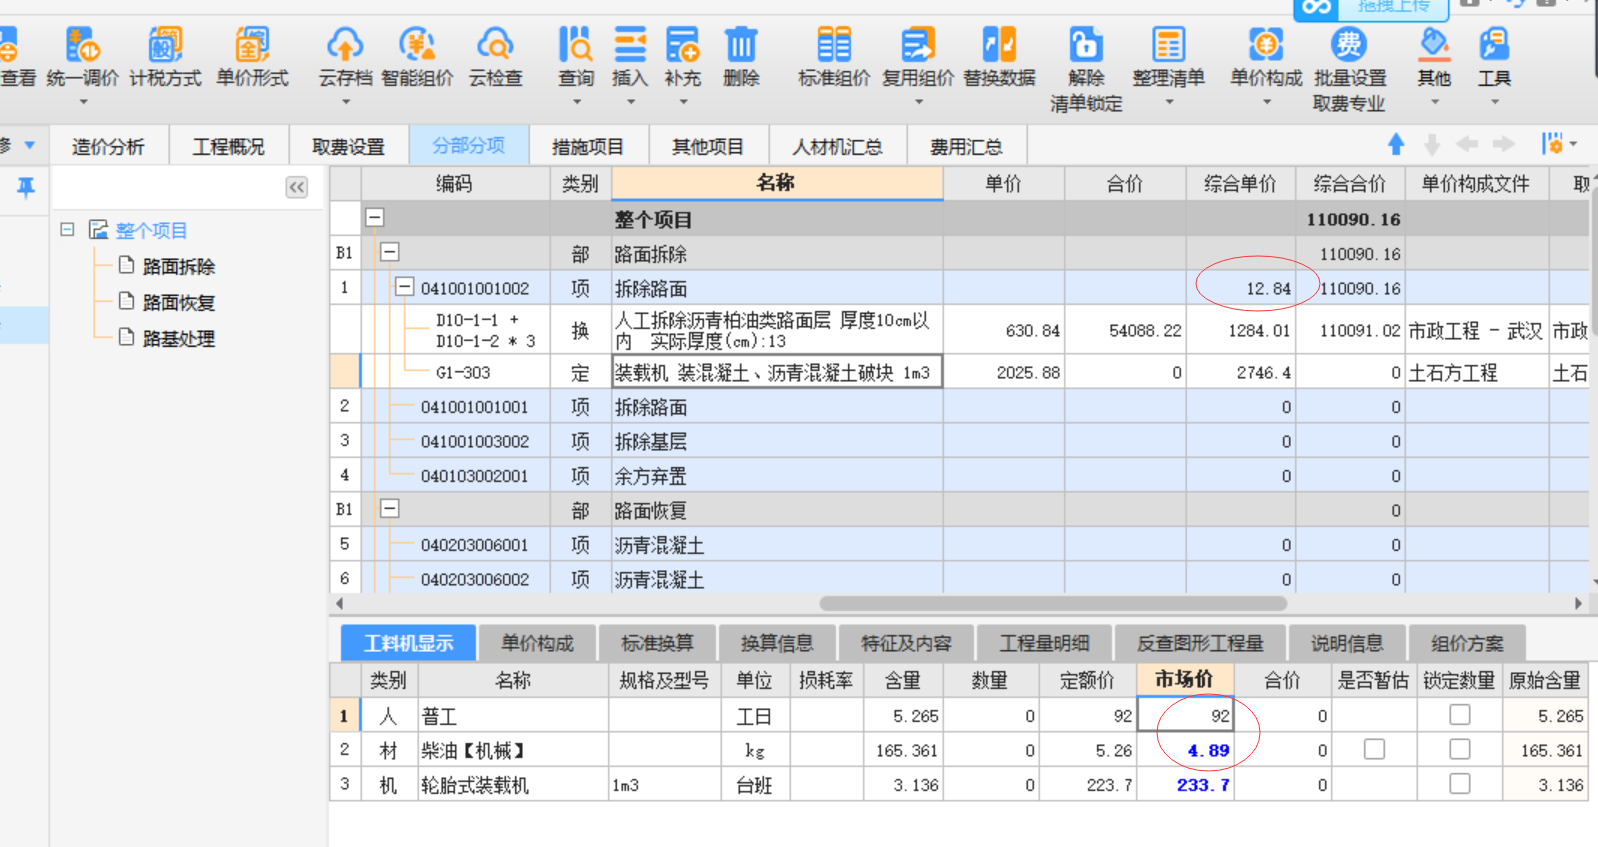Collapse item 041001001002 row

(x=404, y=287)
